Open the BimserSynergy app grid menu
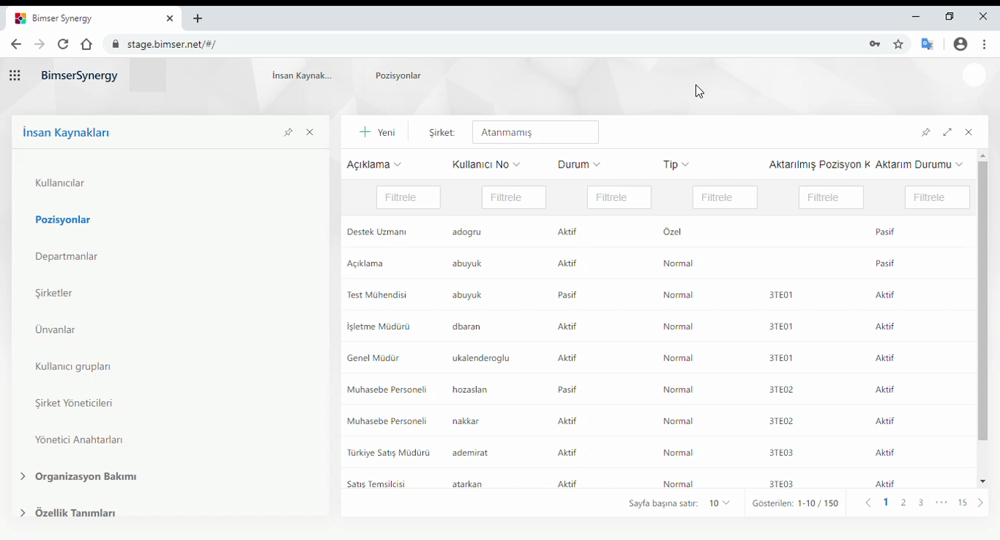The height and width of the screenshot is (540, 1000). tap(15, 76)
